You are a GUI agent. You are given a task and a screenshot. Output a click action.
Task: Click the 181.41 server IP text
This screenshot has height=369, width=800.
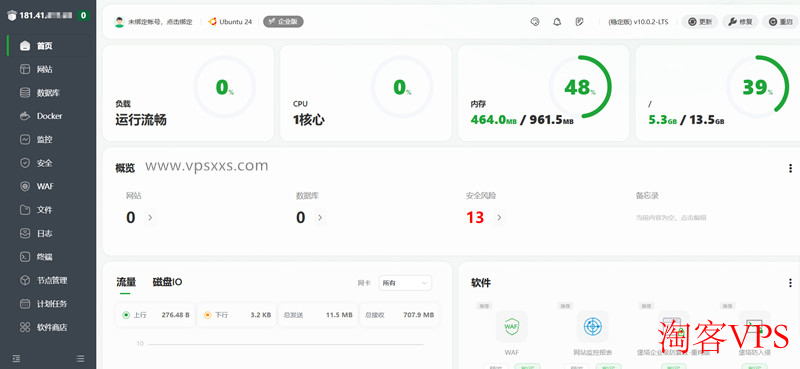click(46, 16)
